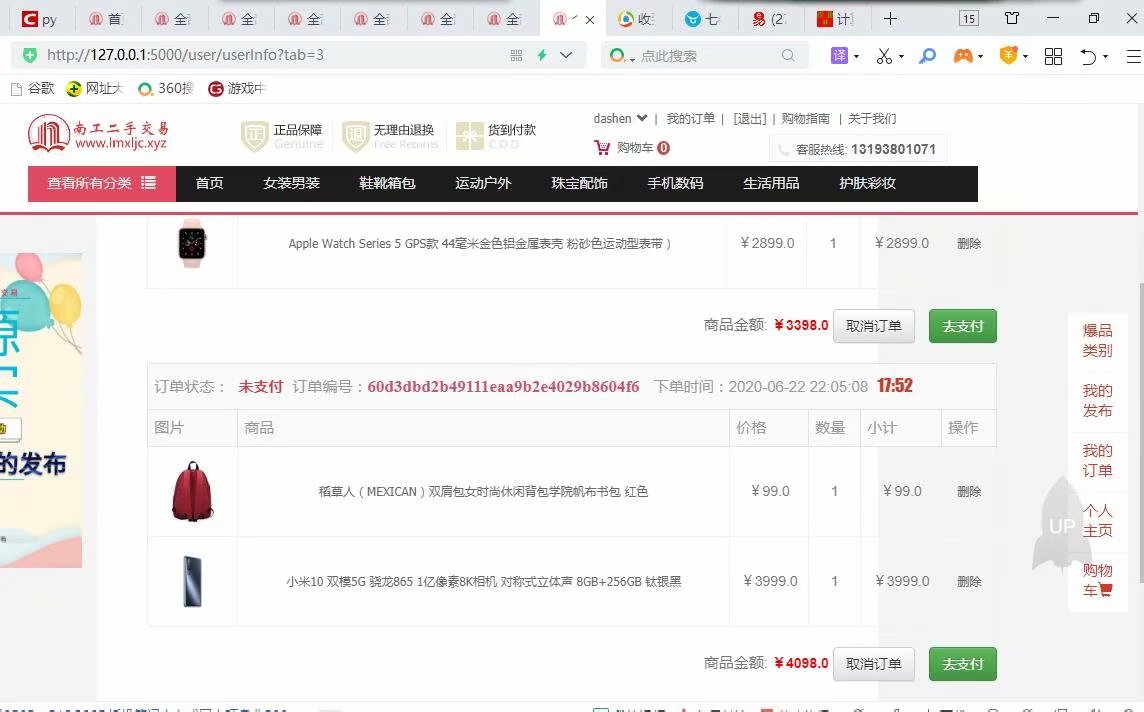Open the 关于我们 link
The image size is (1144, 712).
[872, 118]
